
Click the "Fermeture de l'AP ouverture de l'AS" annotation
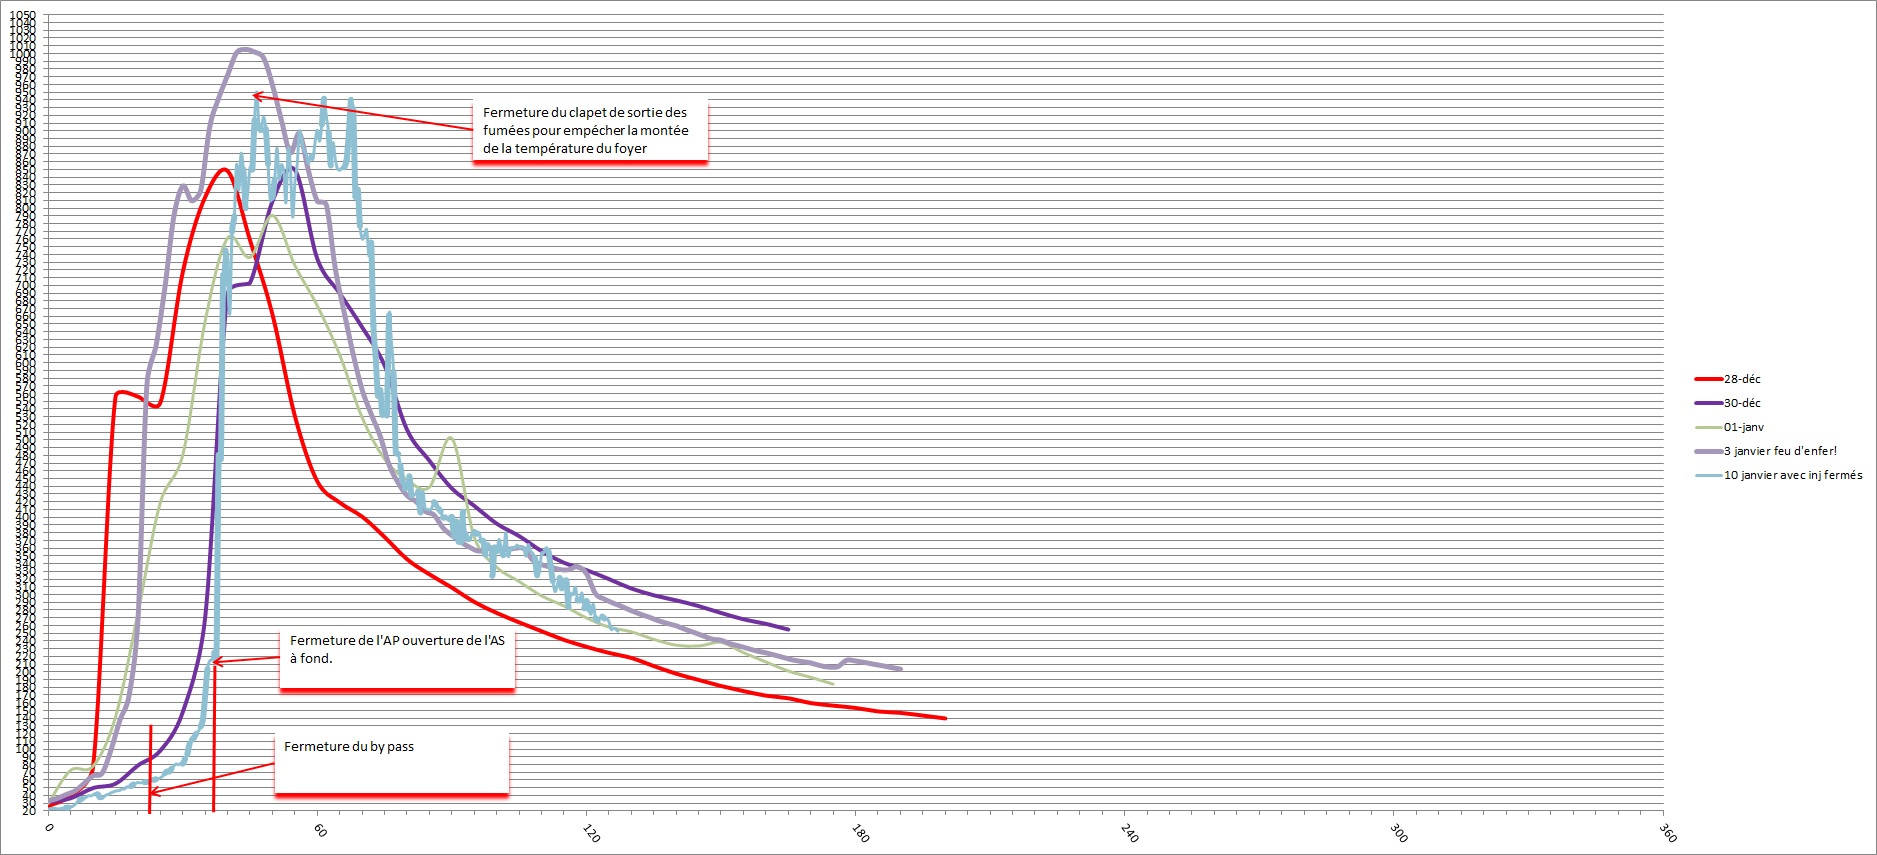397,659
